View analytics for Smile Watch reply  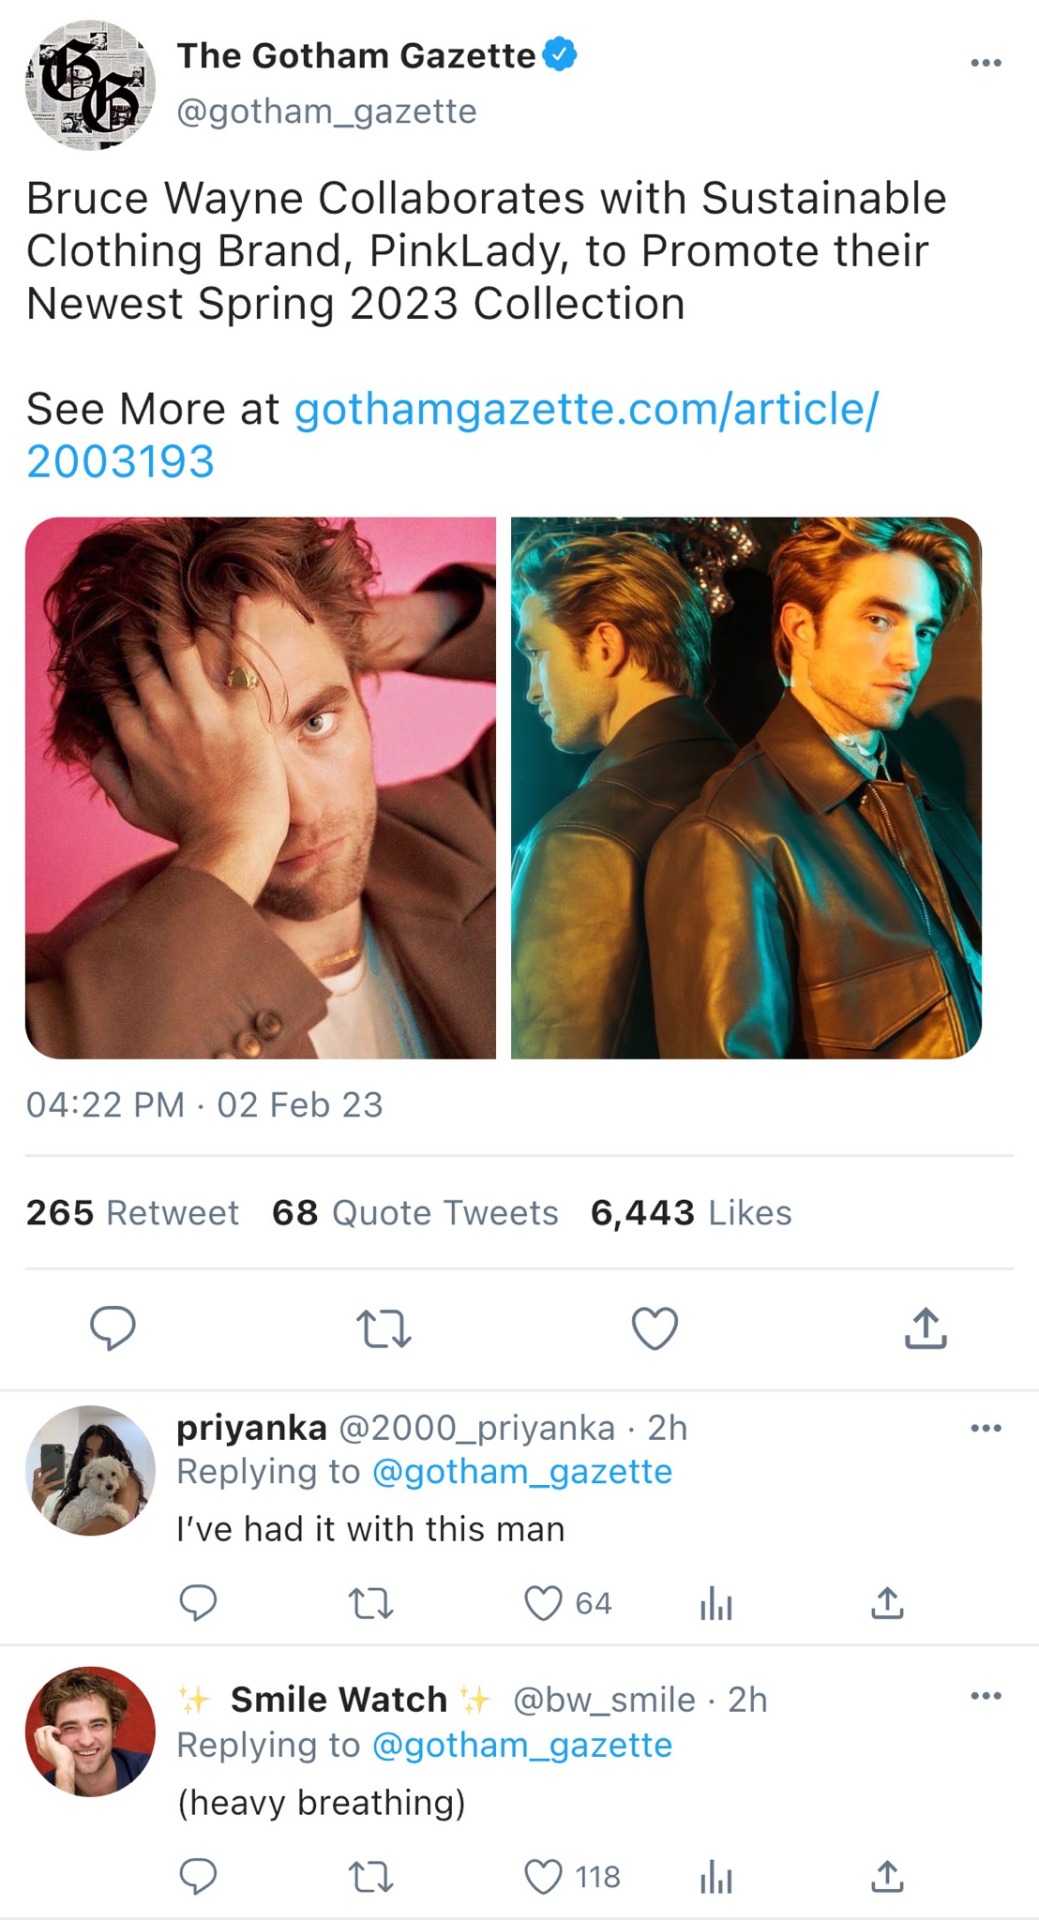tap(716, 1877)
